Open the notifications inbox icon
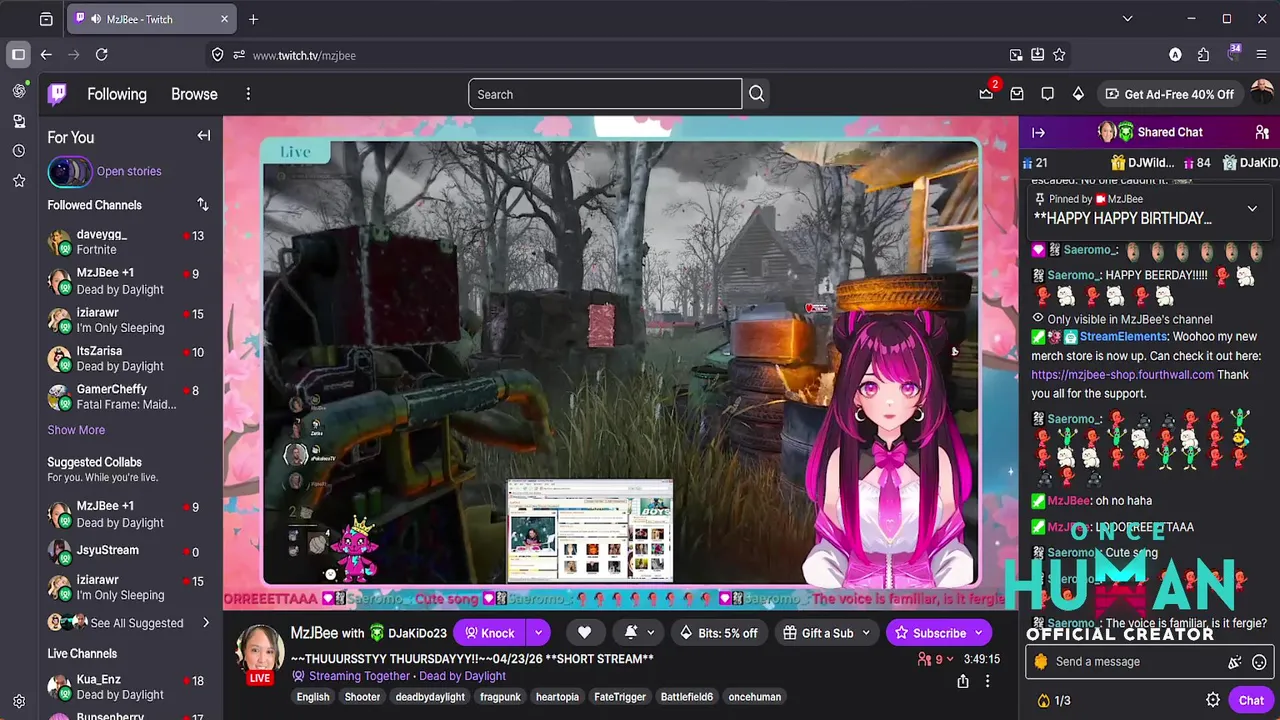Image resolution: width=1280 pixels, height=720 pixels. 1017,94
